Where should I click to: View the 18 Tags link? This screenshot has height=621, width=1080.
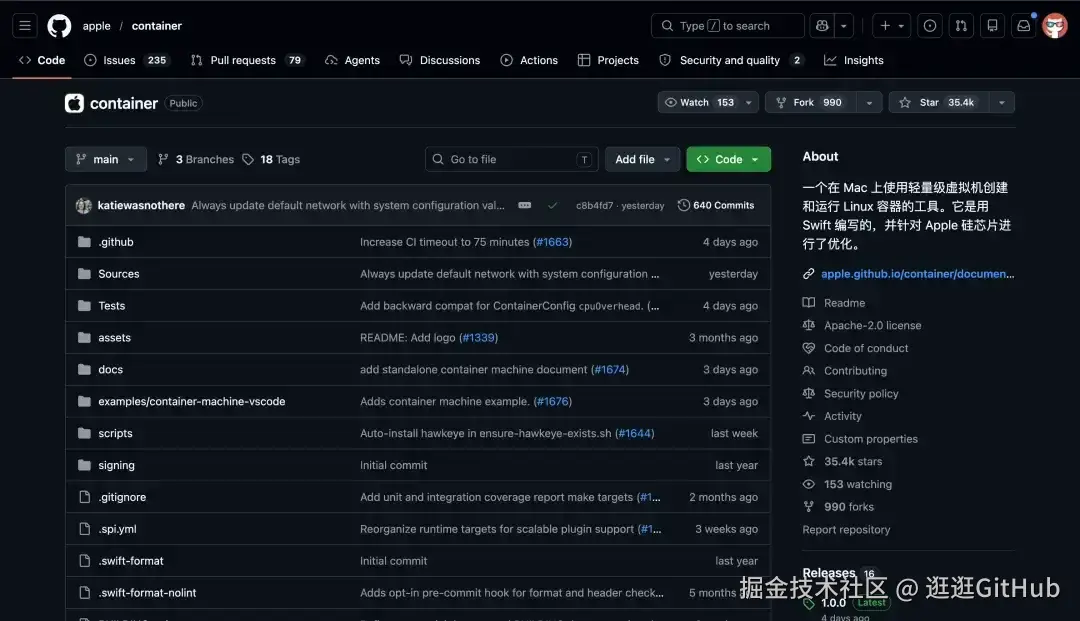click(271, 159)
